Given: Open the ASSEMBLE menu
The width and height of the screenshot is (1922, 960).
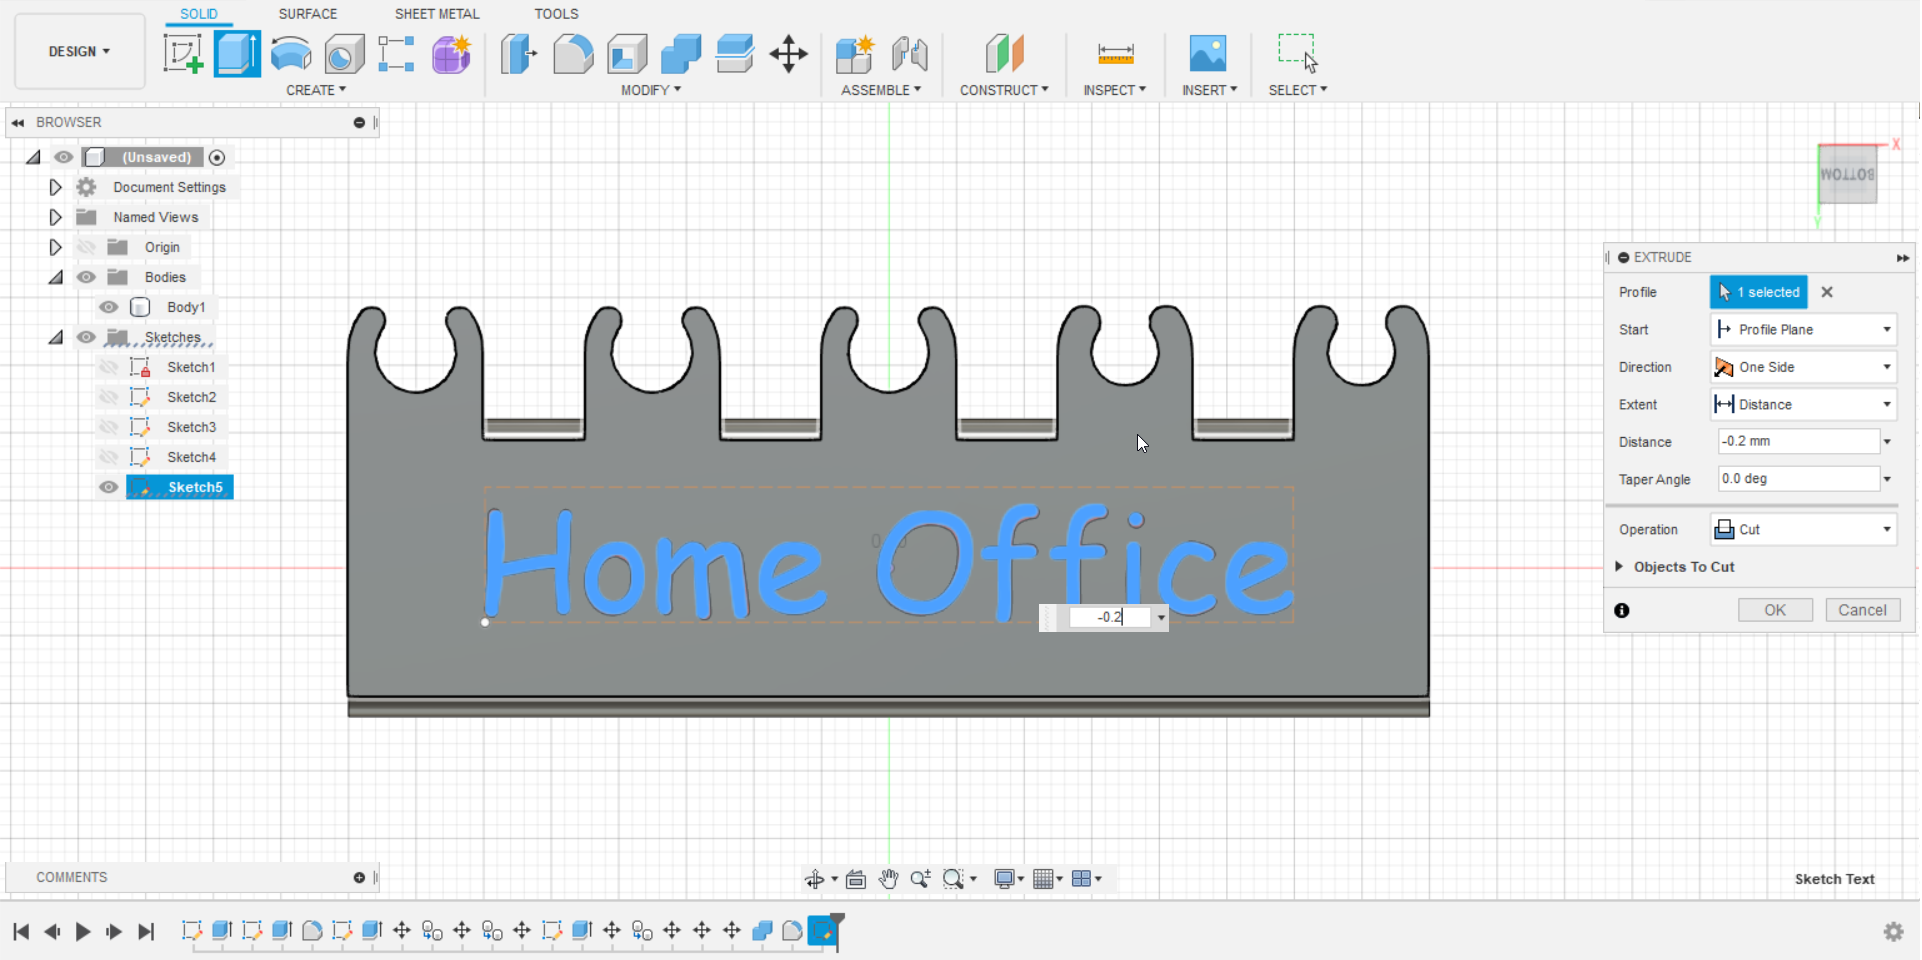Looking at the screenshot, I should point(881,90).
